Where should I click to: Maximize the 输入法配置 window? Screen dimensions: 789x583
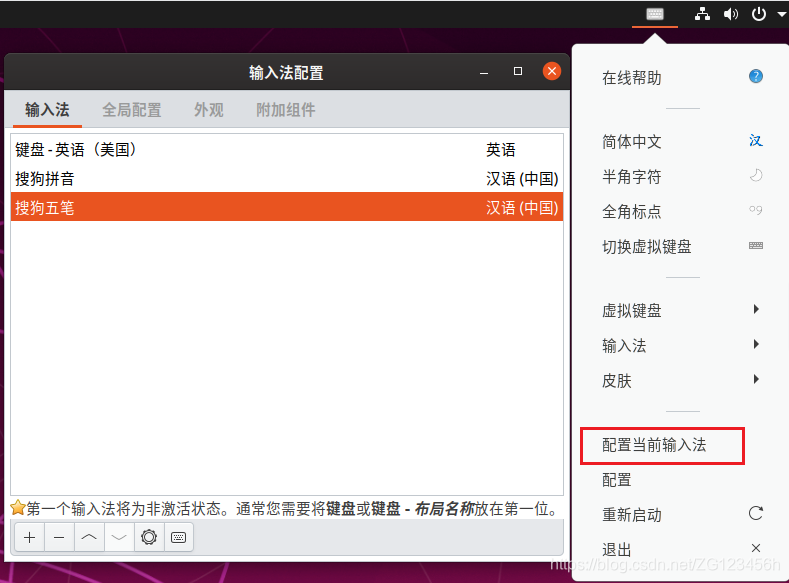pos(518,71)
